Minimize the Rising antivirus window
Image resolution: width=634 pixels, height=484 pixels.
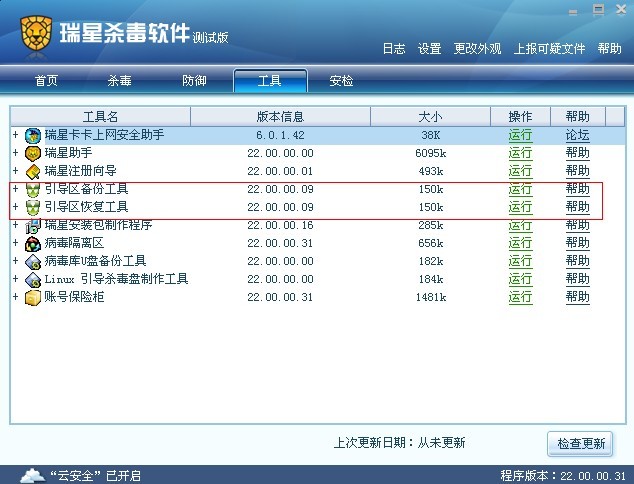(573, 12)
